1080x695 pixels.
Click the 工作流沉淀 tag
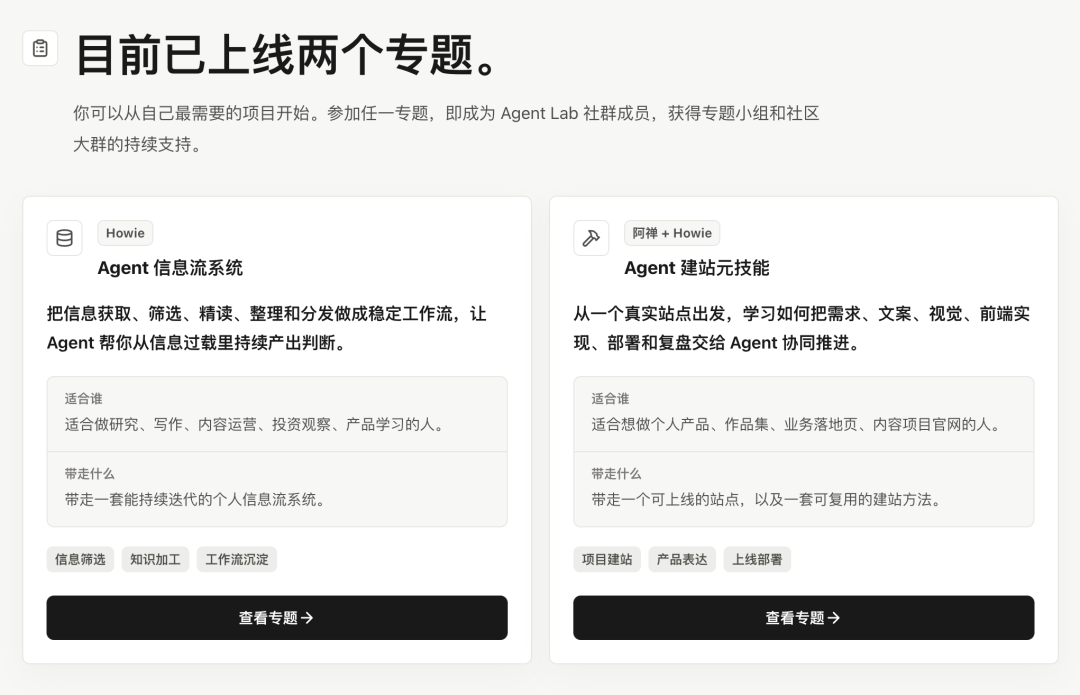(237, 559)
